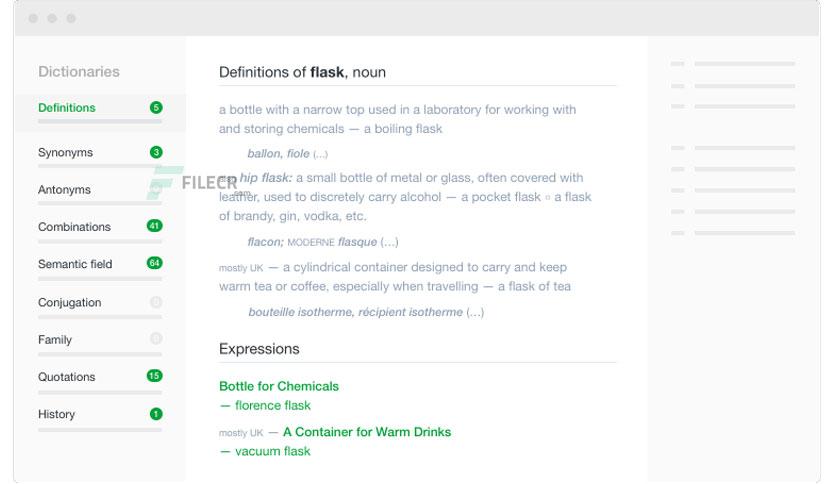This screenshot has width=836, height=484.
Task: Show the Quotations list
Action: 67,377
